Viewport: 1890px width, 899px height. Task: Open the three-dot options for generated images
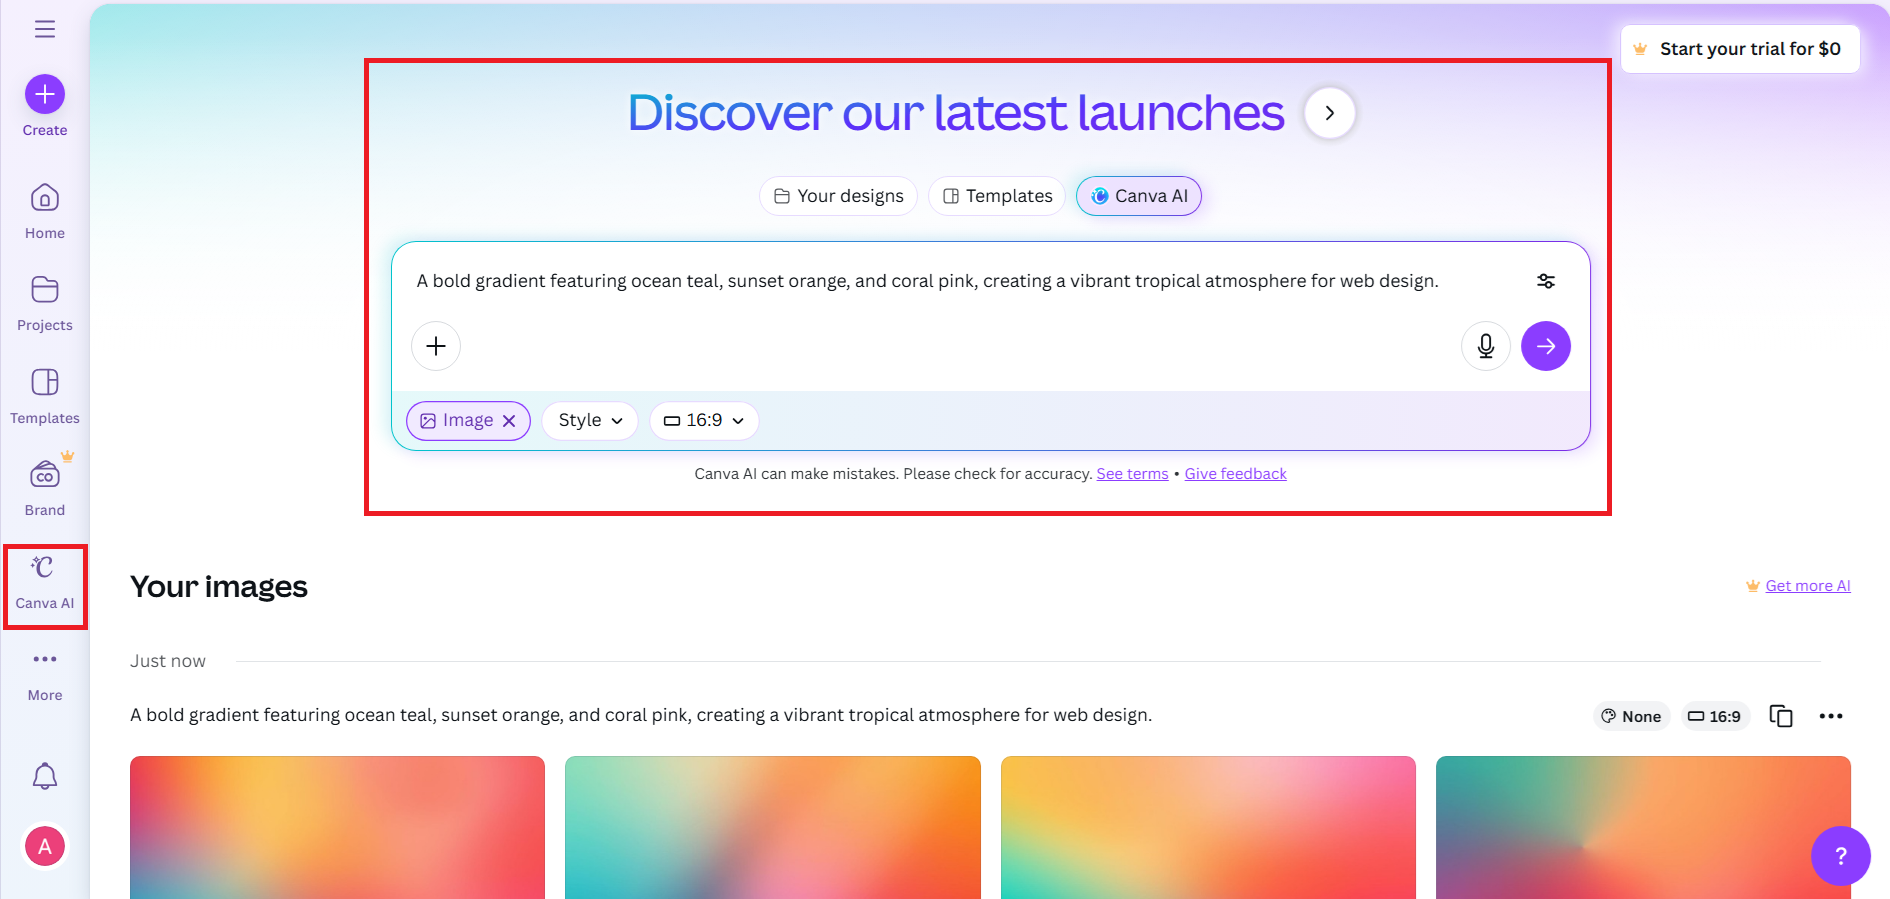[x=1831, y=716]
